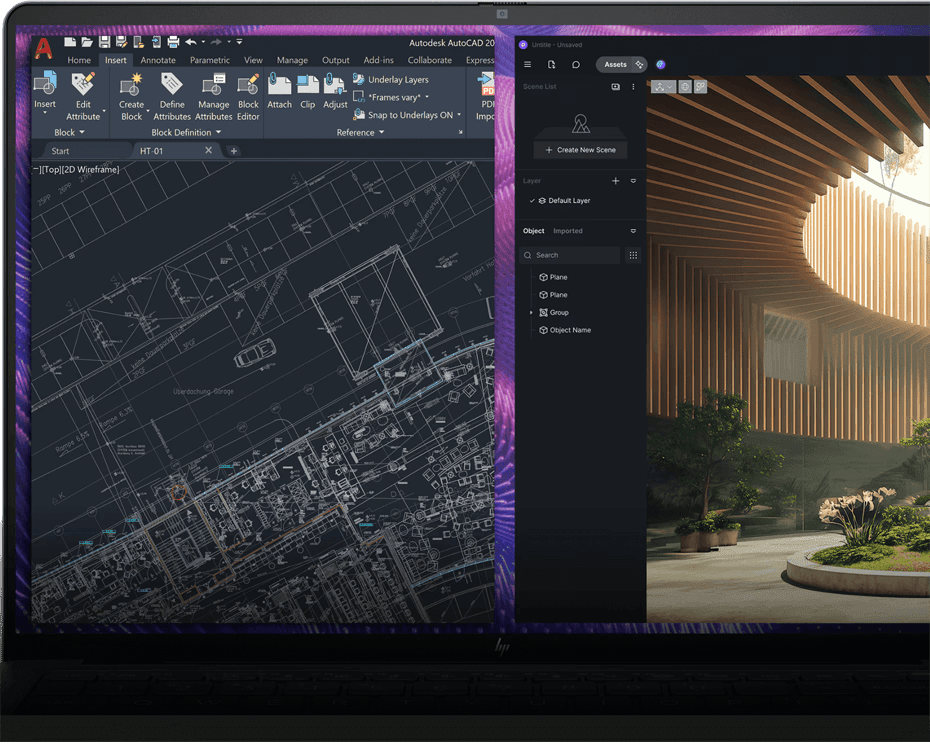The height and width of the screenshot is (744, 930).
Task: Click the Insert block icon in the ribbon
Action: [45, 84]
